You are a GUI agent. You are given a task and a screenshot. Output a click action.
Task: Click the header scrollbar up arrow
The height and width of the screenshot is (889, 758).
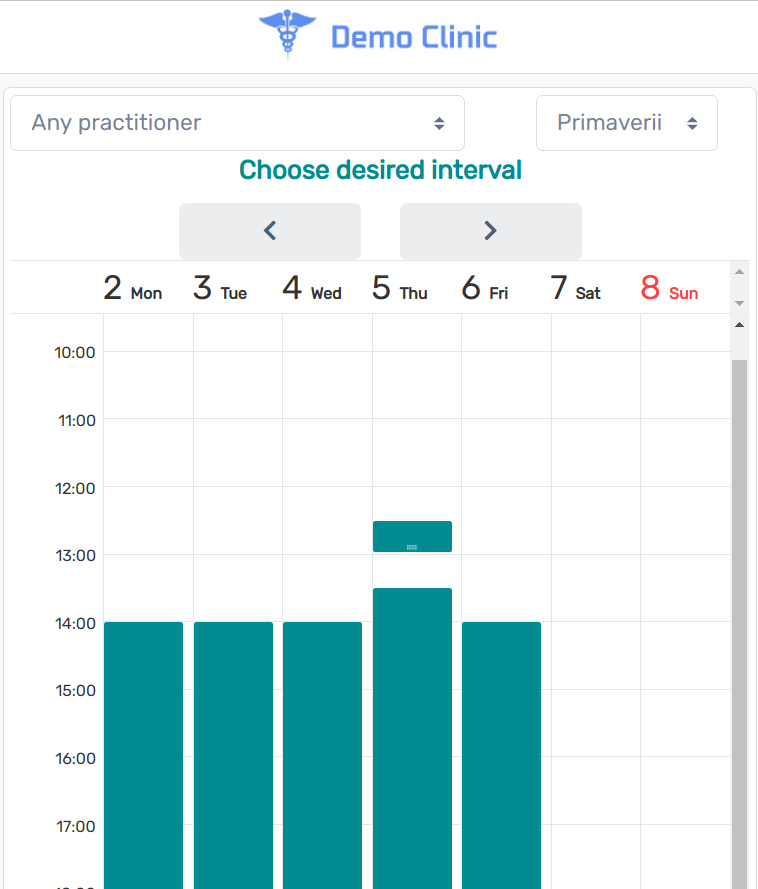740,271
